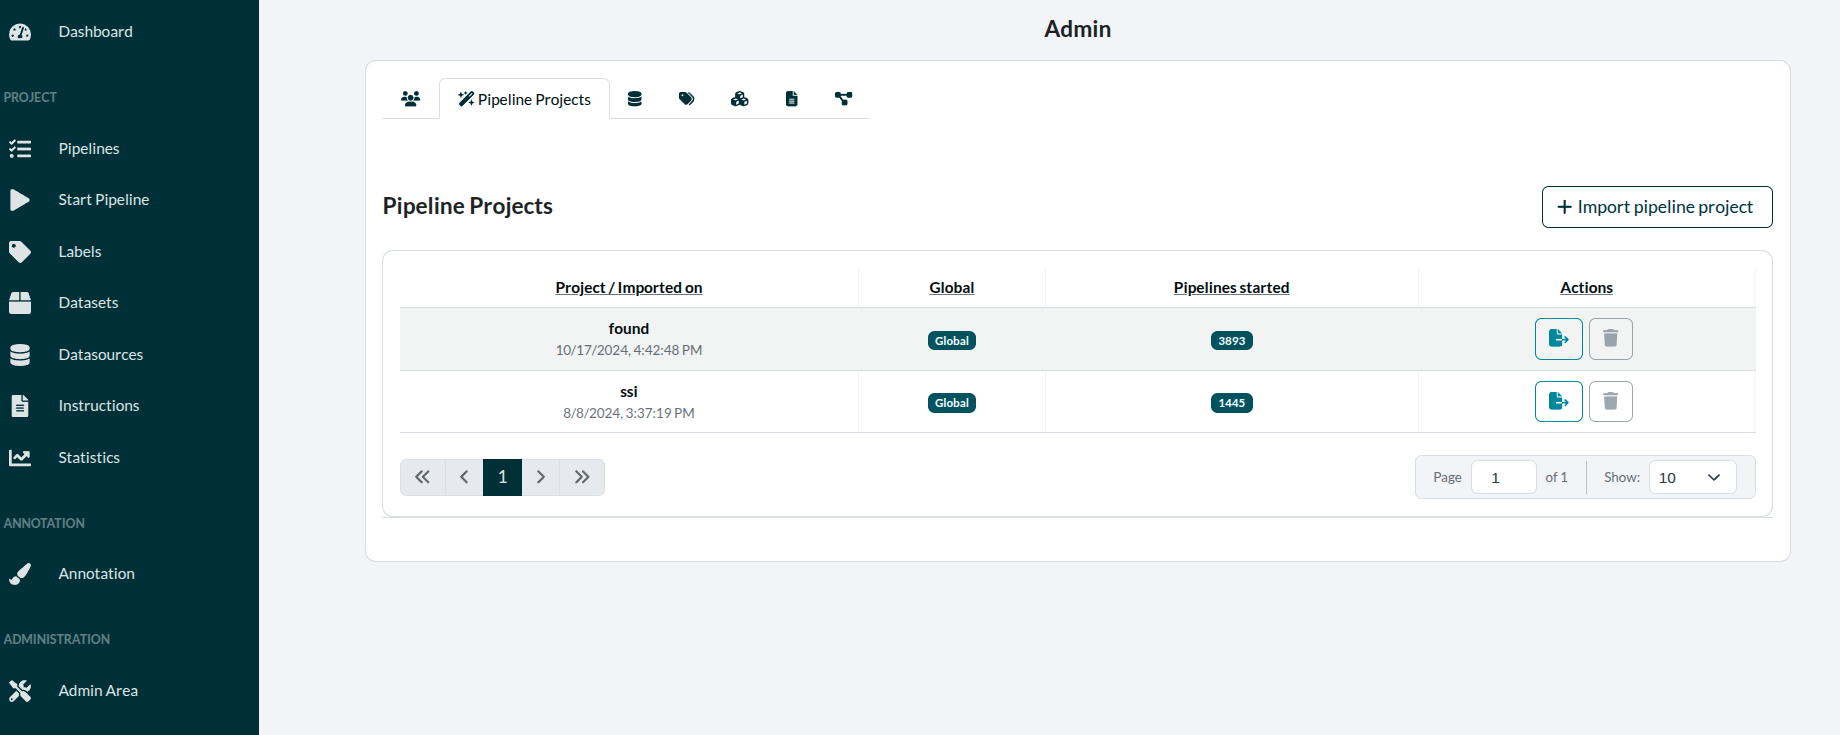1840x735 pixels.
Task: Expand the Show rows-per-page dropdown
Action: 1692,478
